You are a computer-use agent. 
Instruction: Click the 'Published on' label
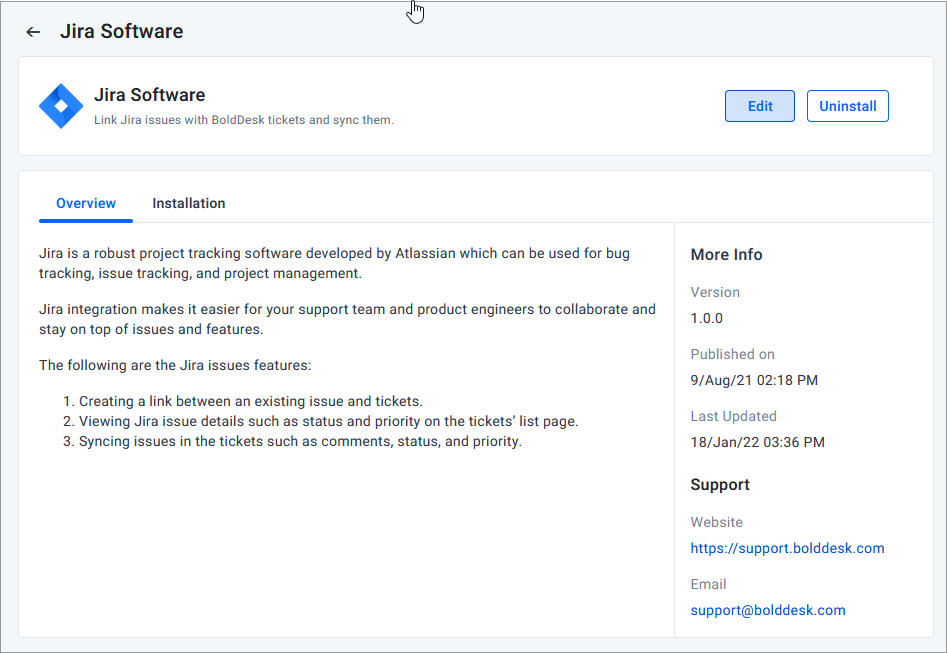point(732,355)
